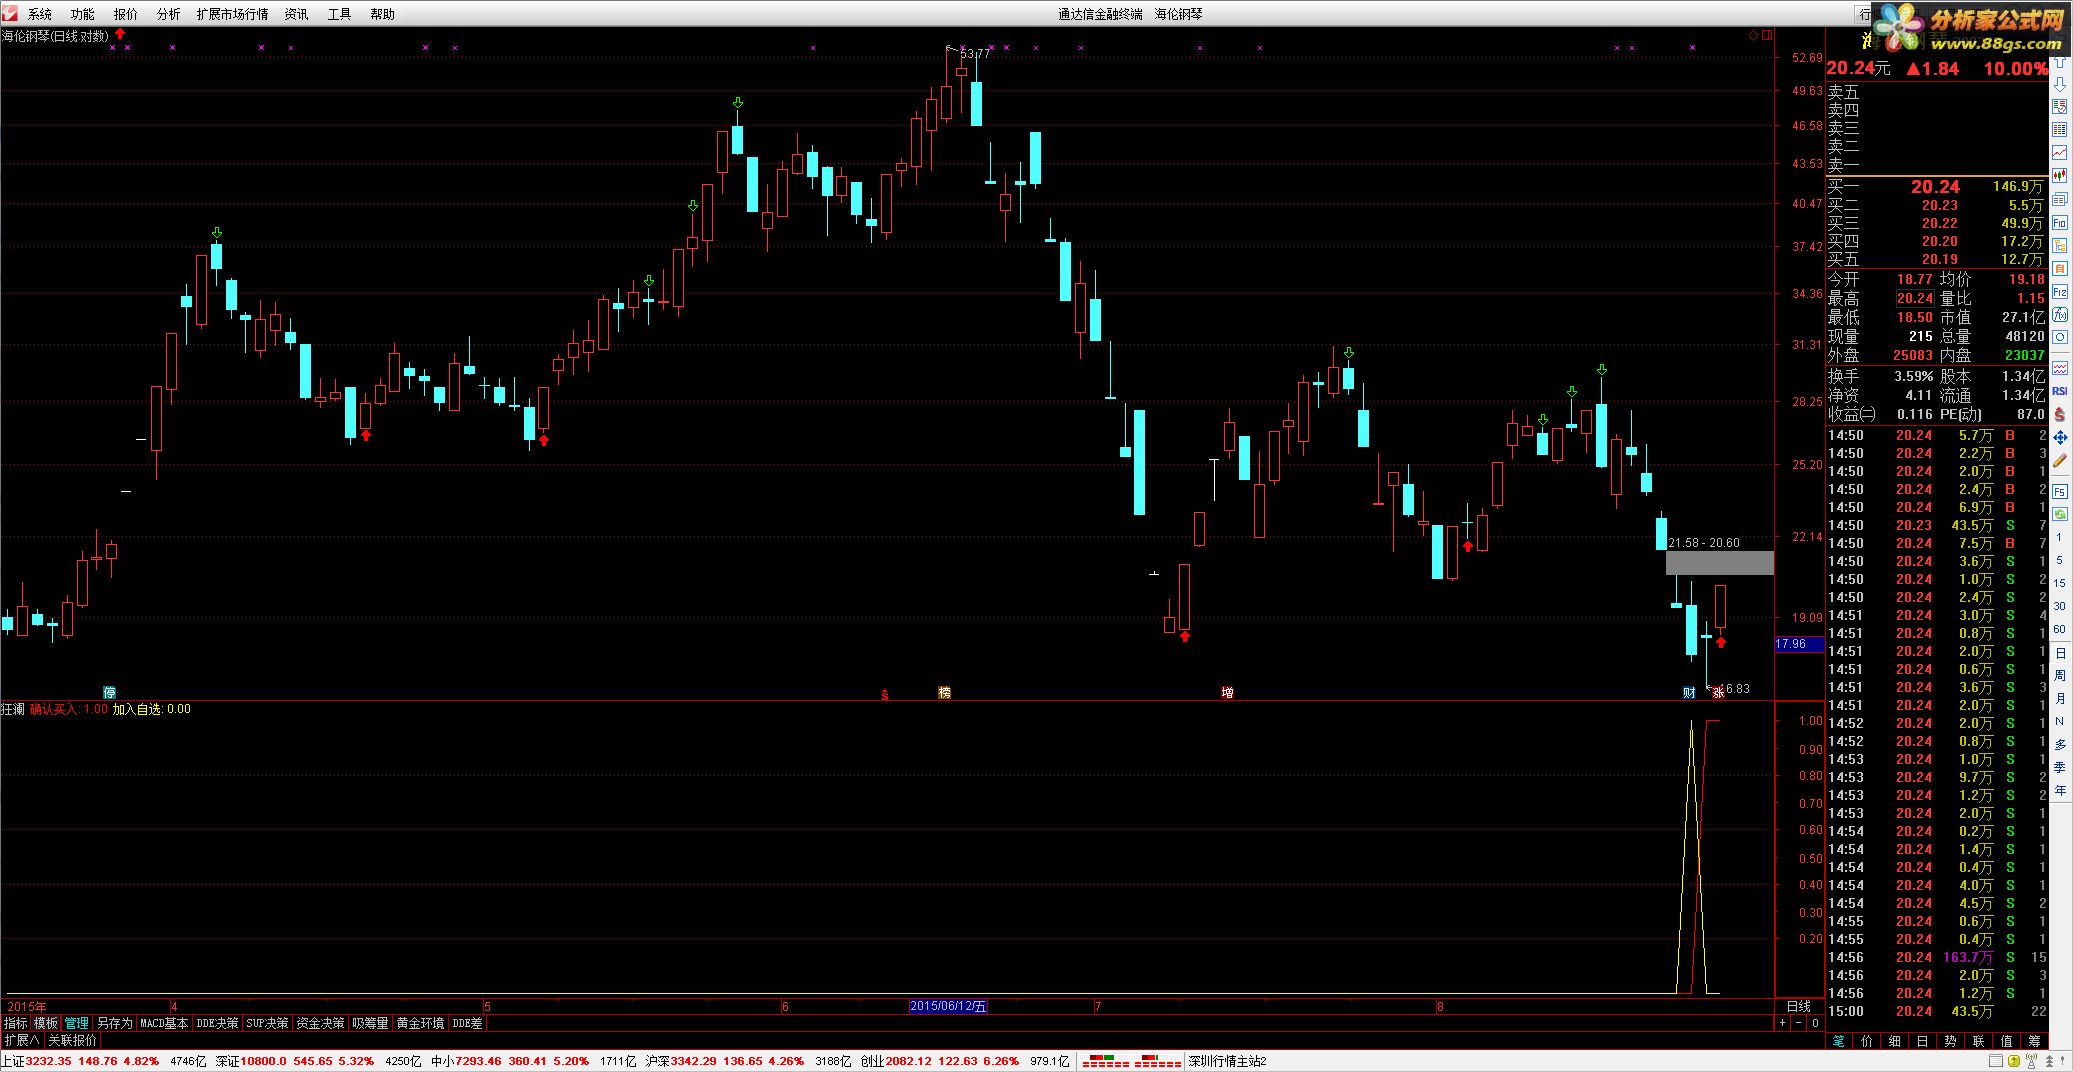2073x1072 pixels.
Task: Select the 30-minute period button
Action: tap(2059, 606)
